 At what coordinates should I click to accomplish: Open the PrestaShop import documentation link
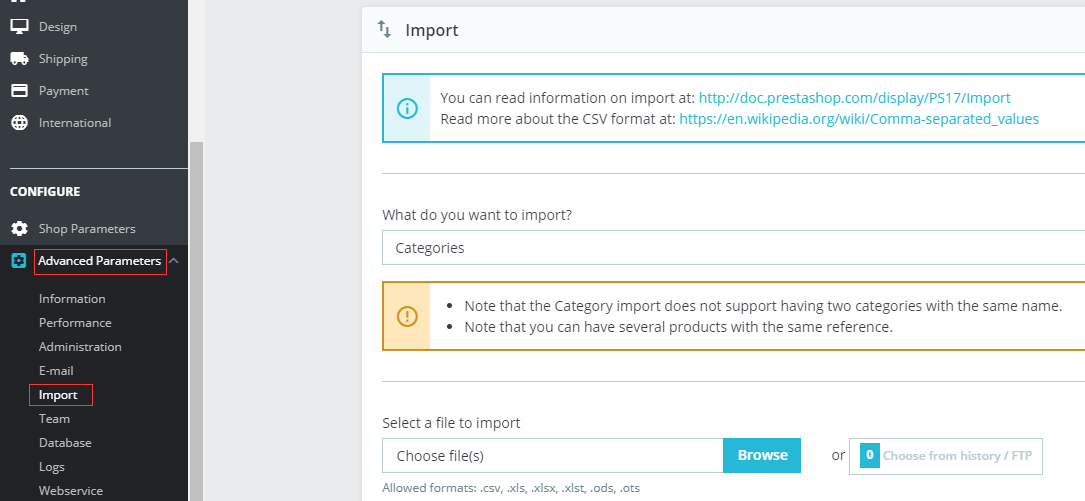pyautogui.click(x=854, y=98)
